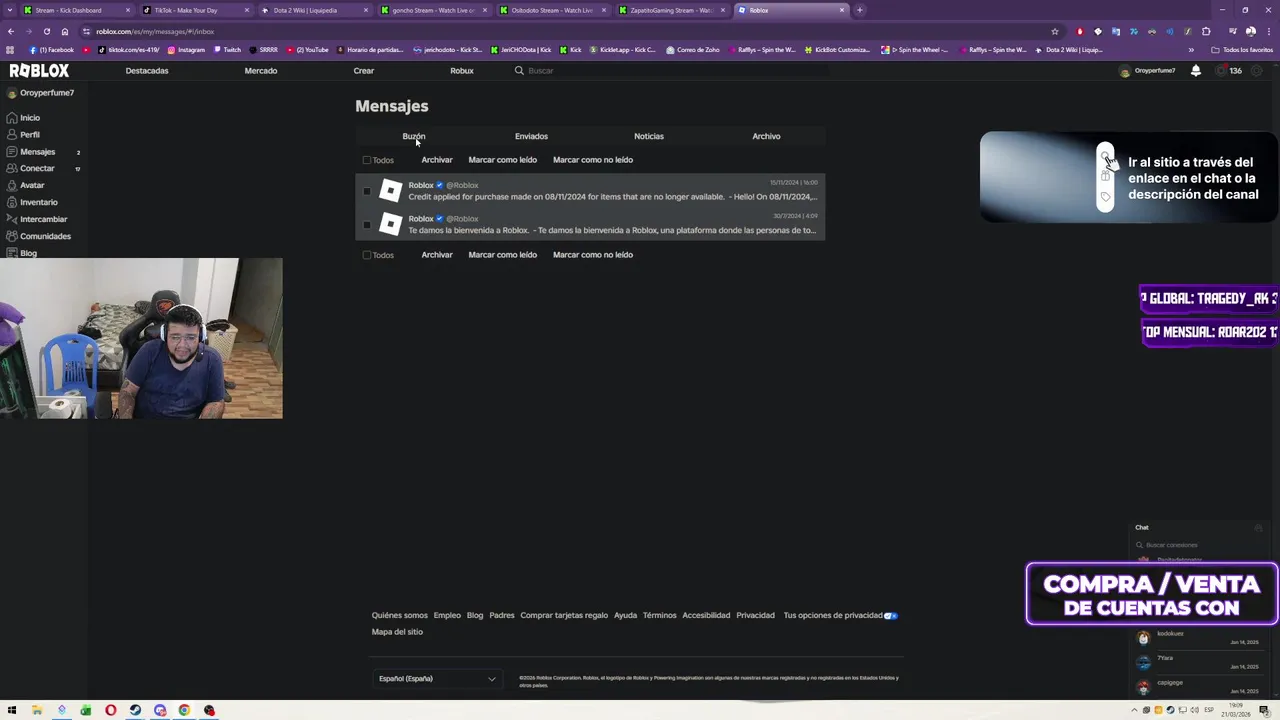Open Opera from the Windows taskbar
Image resolution: width=1280 pixels, height=720 pixels.
tap(110, 711)
